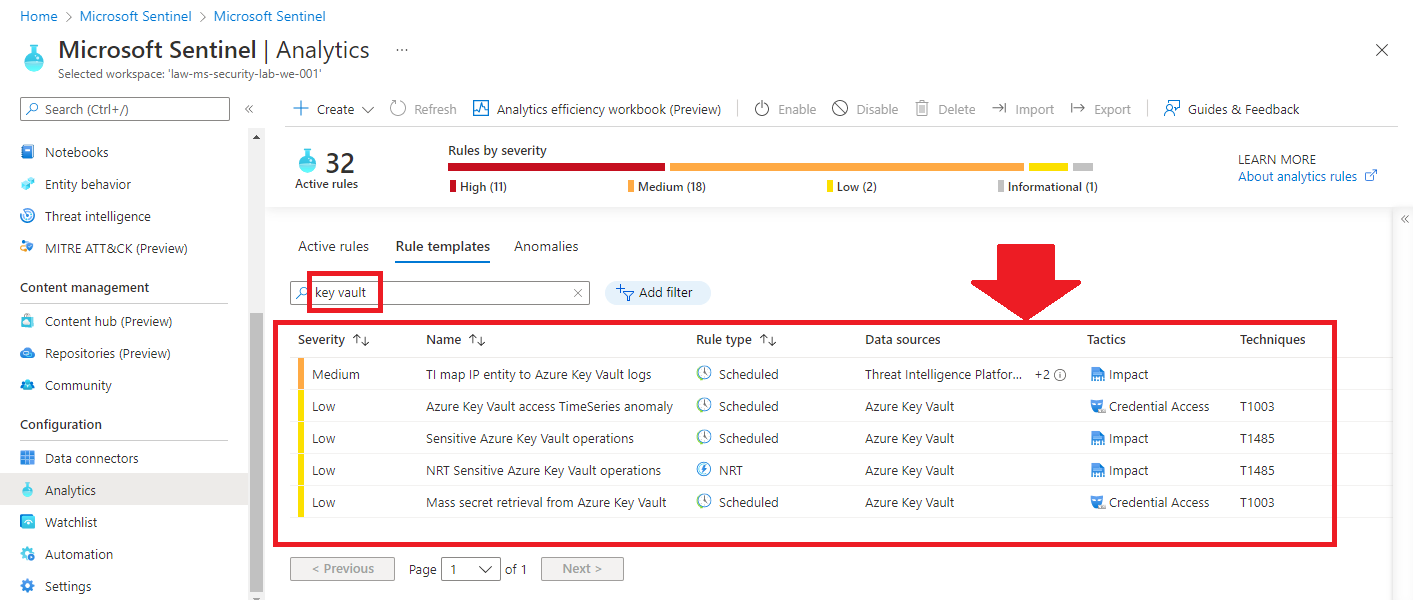Focus the sidebar Search (Ctrl+/) box
This screenshot has width=1413, height=600.
[125, 109]
